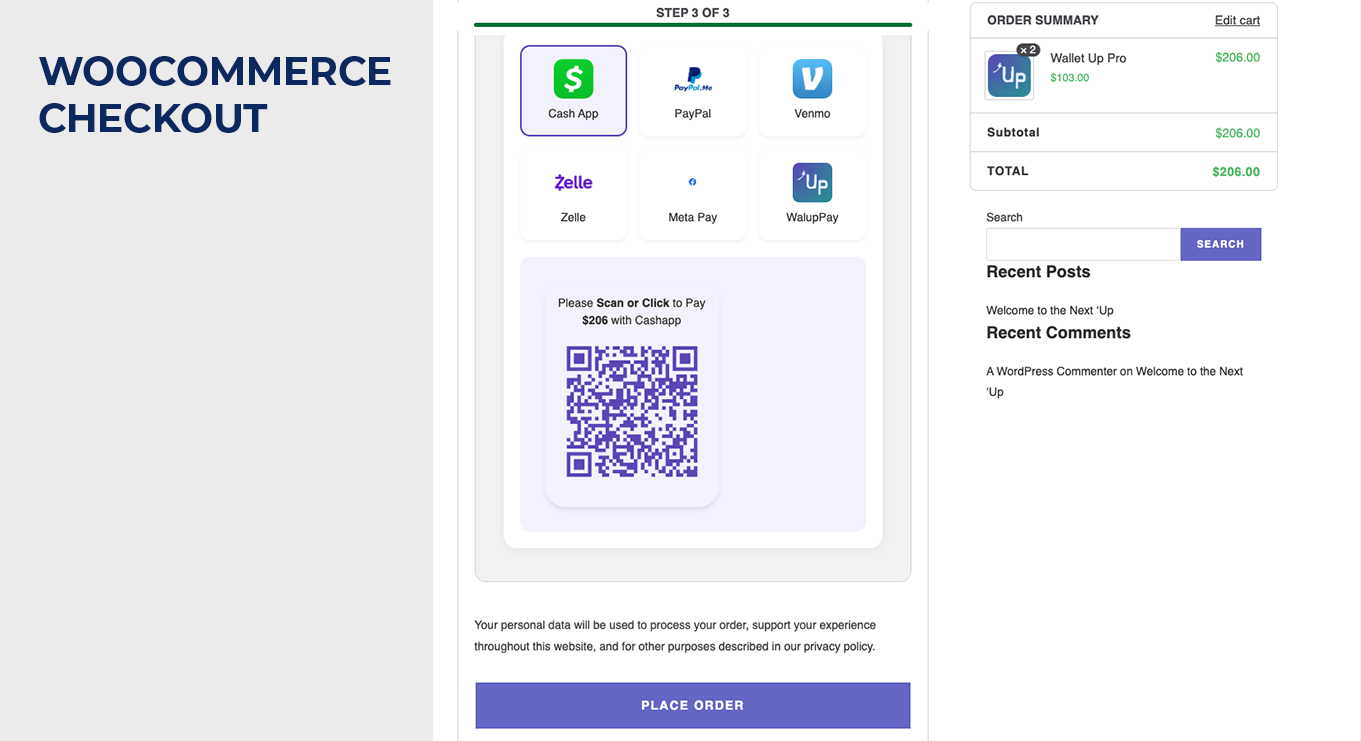Click the 'Please Scan or Click to Pay' text
This screenshot has height=741, width=1361.
coord(632,303)
